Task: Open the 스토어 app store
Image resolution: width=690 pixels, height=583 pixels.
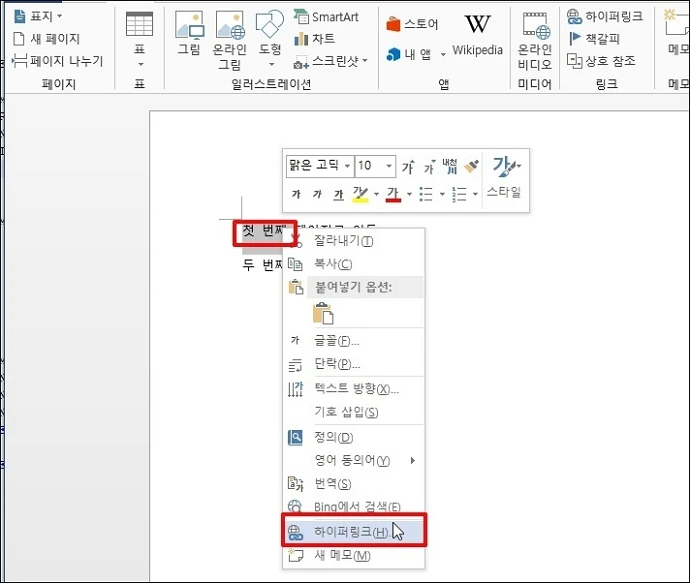Action: tap(412, 24)
